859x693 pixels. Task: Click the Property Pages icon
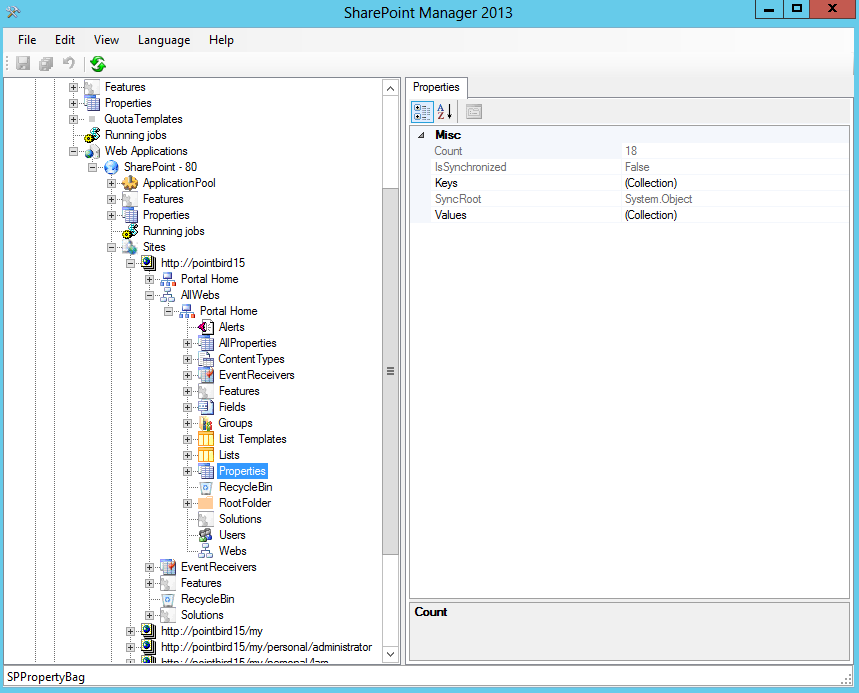pyautogui.click(x=474, y=111)
